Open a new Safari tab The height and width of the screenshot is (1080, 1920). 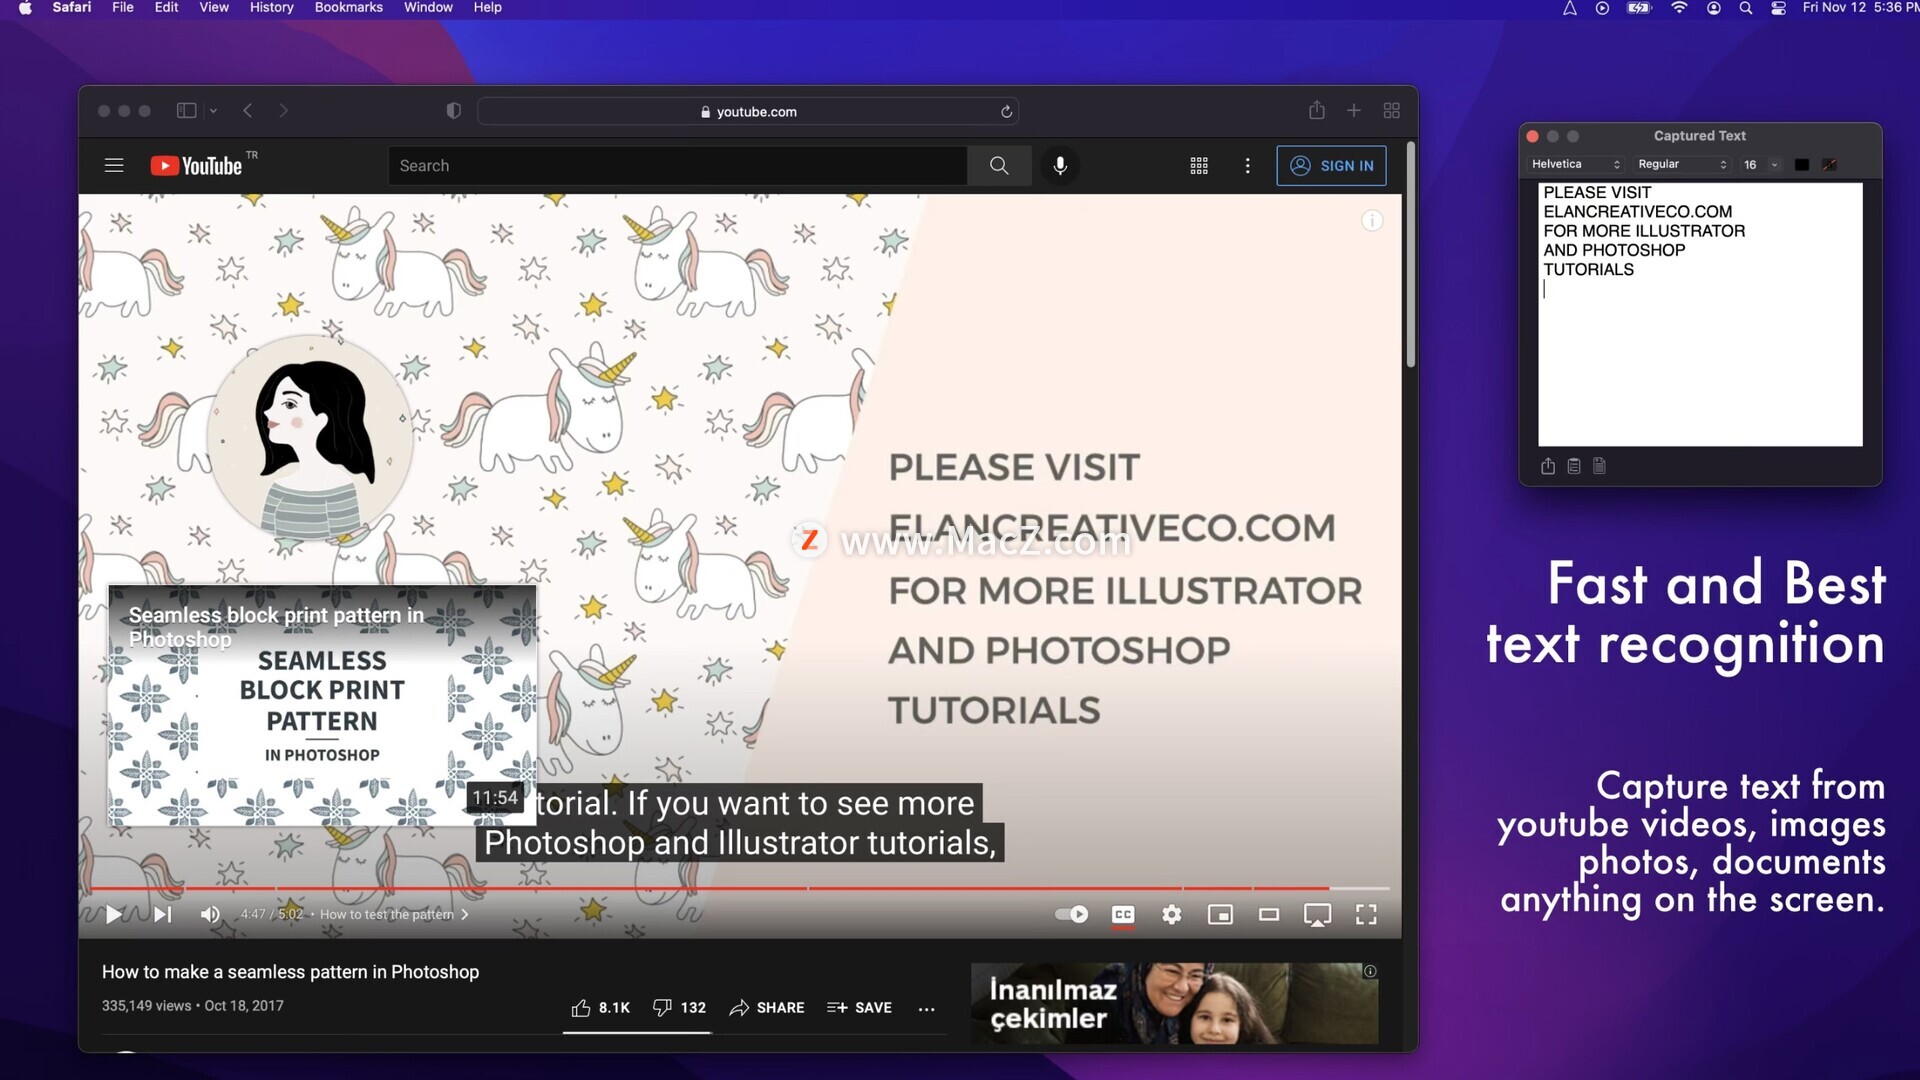point(1354,111)
